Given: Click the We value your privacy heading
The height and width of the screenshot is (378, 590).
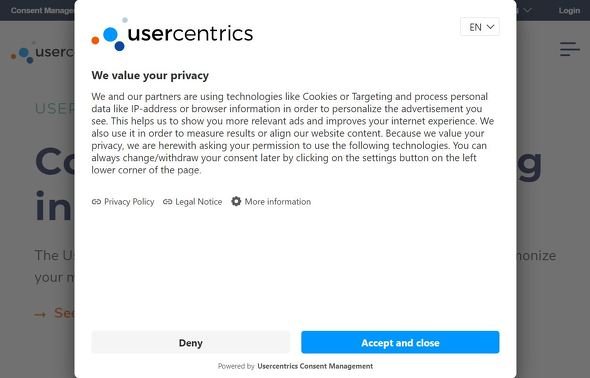Looking at the screenshot, I should coord(150,76).
